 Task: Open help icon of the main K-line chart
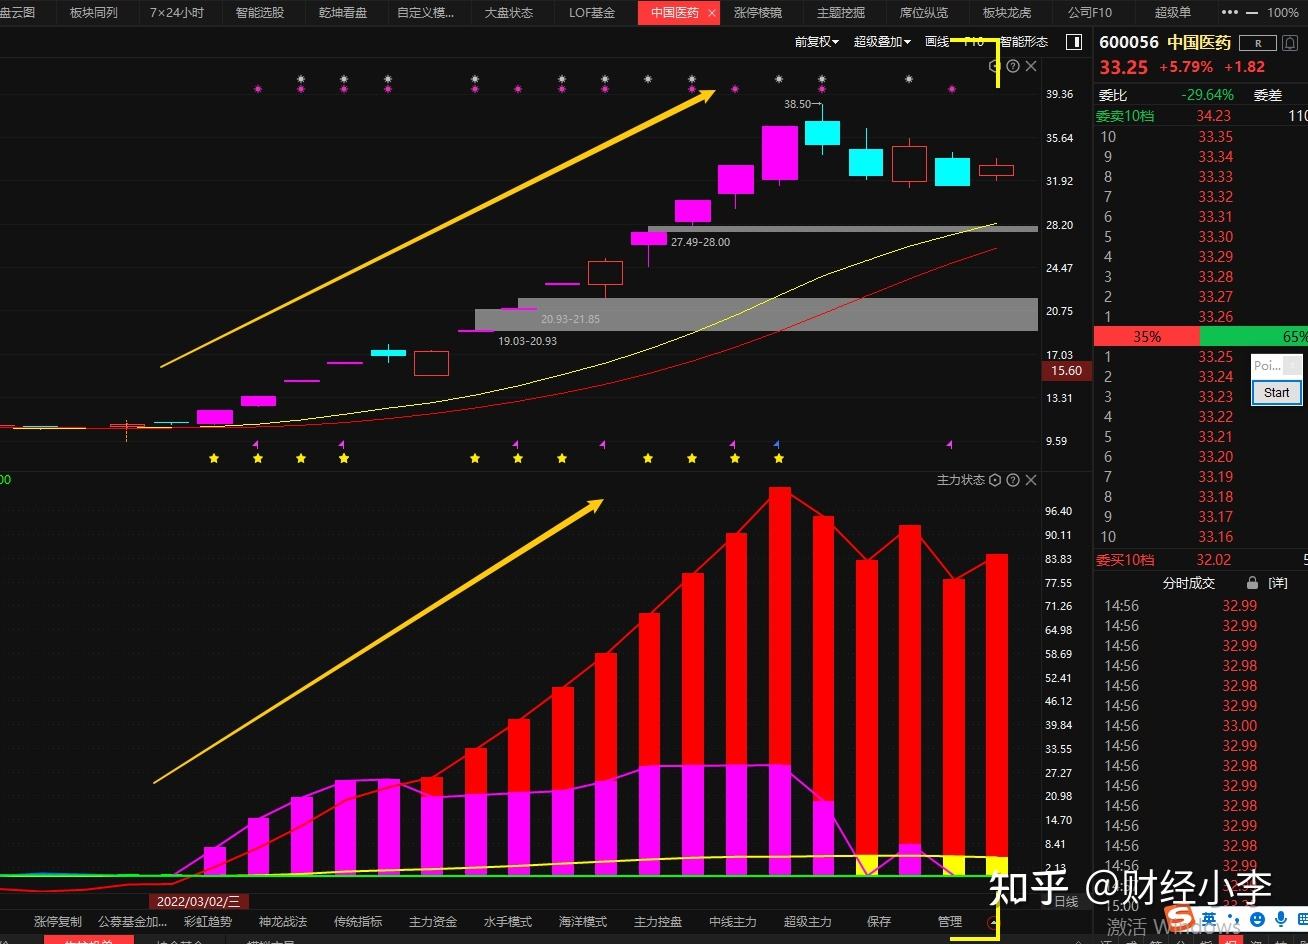coord(1013,66)
